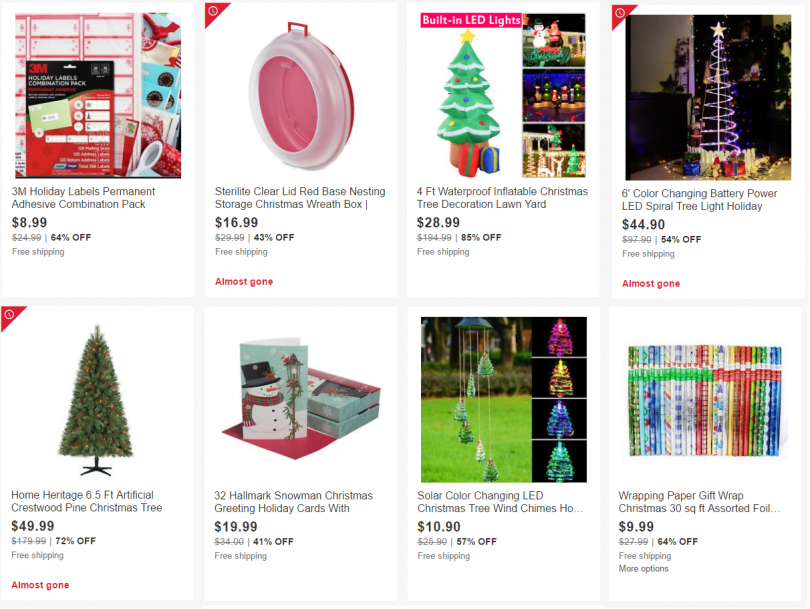This screenshot has width=810, height=609.
Task: Open 3M Holiday Labels product image
Action: click(x=98, y=96)
